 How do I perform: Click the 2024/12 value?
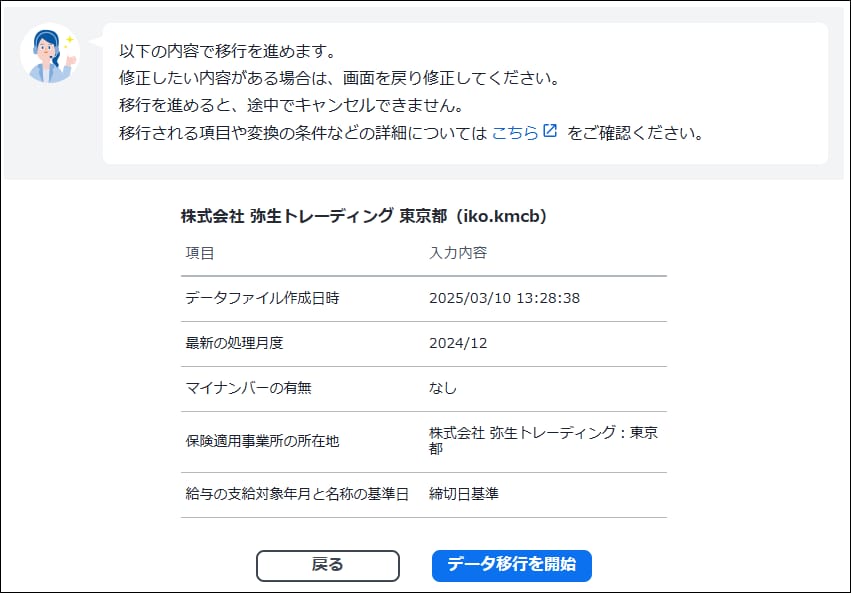click(x=458, y=343)
